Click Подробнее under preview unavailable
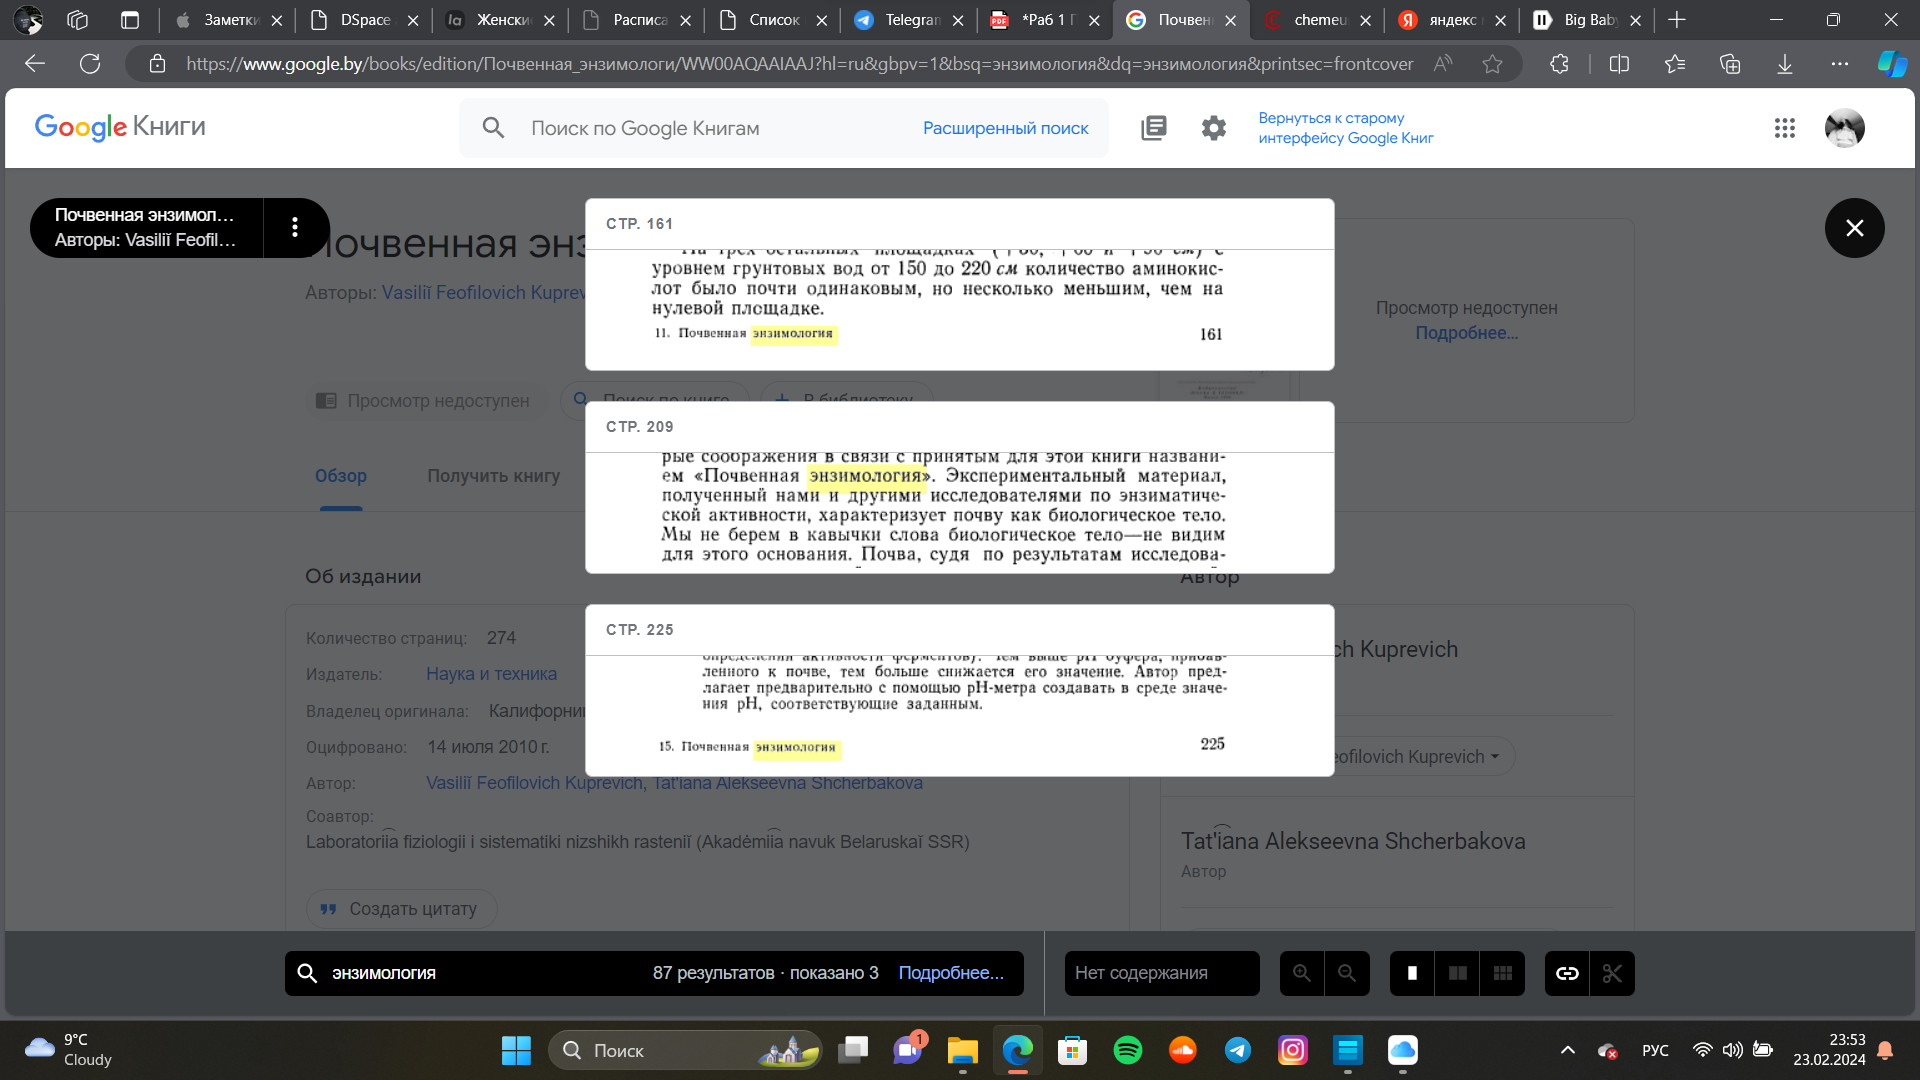Image resolution: width=1920 pixels, height=1080 pixels. click(1466, 333)
